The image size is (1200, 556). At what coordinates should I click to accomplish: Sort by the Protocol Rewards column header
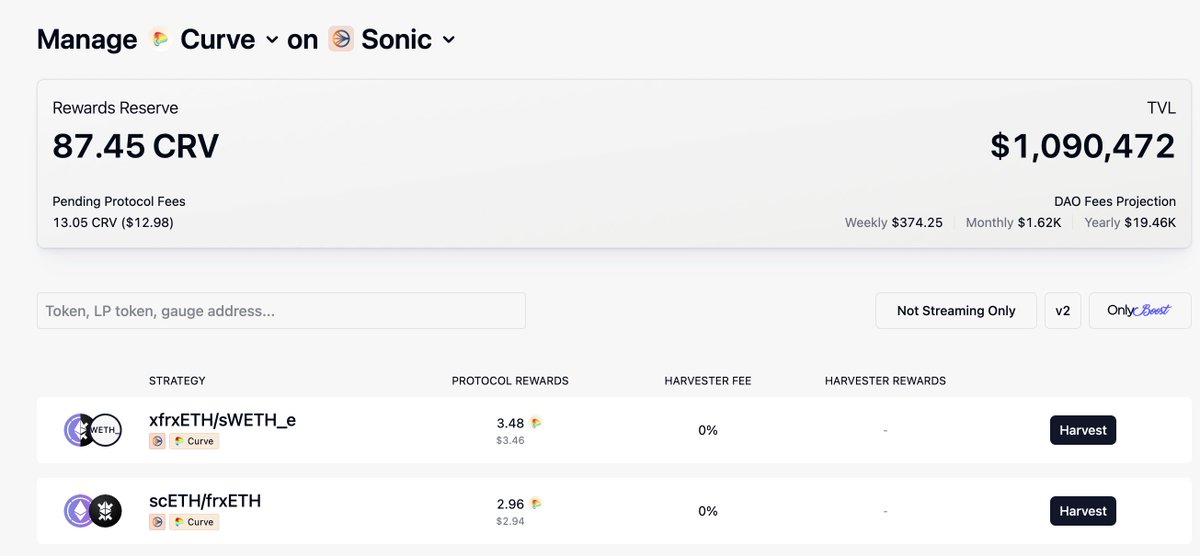point(510,381)
